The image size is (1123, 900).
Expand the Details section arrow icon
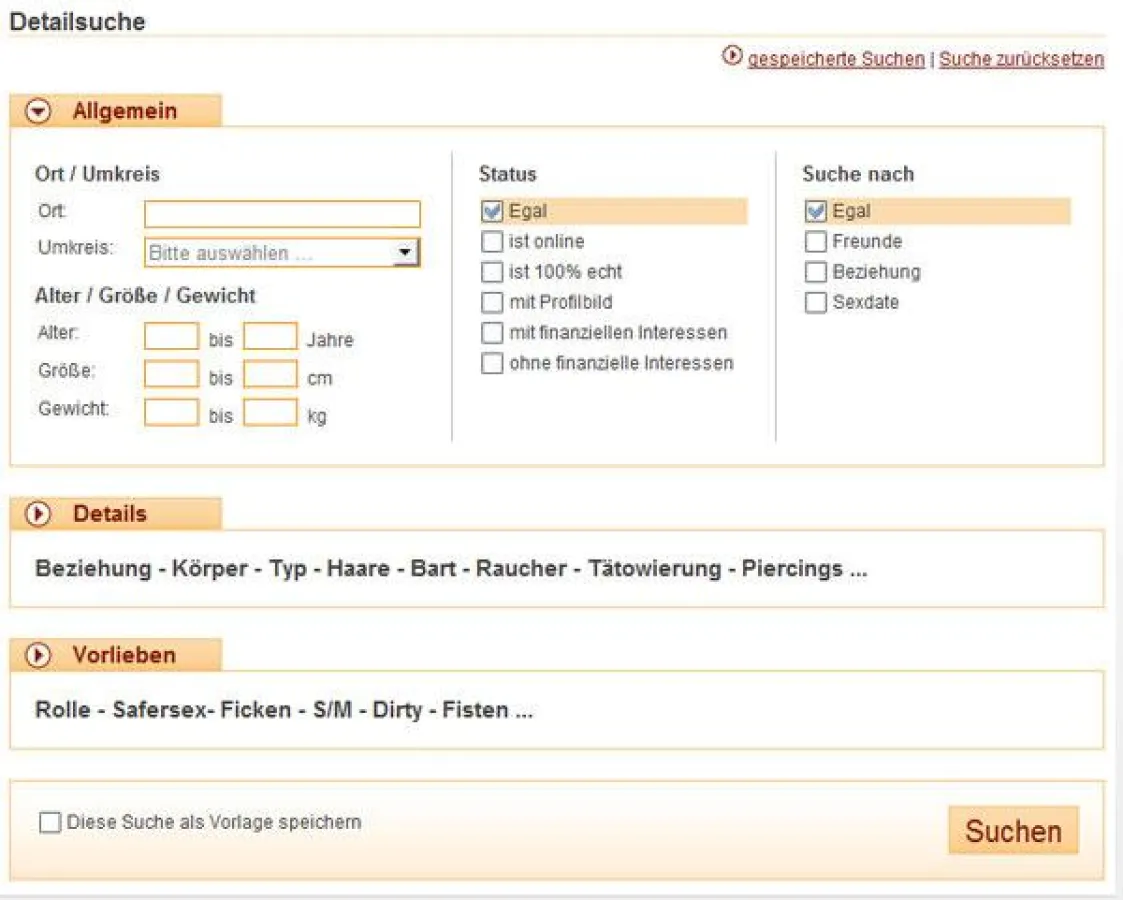(39, 515)
